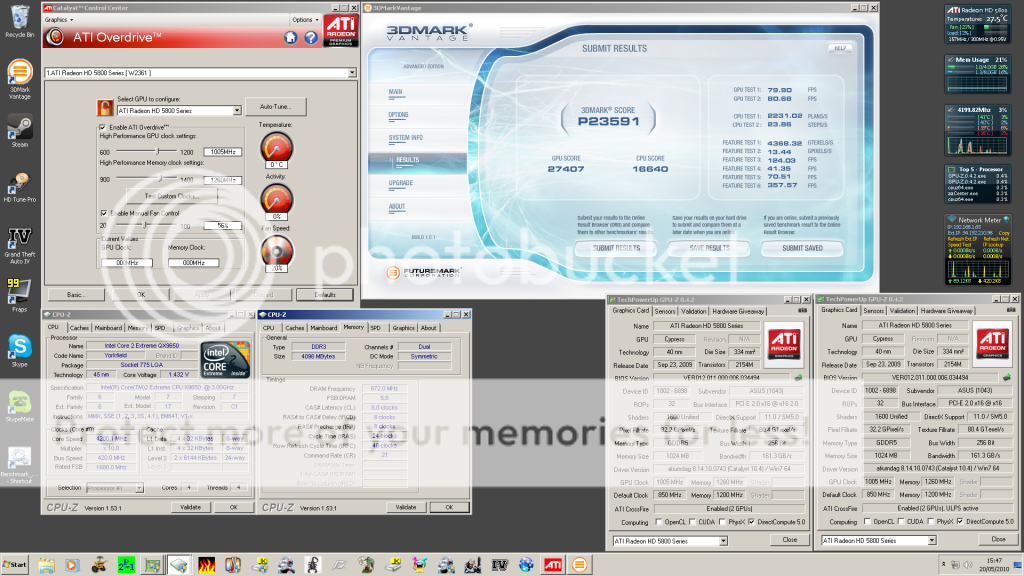
Task: Open the Upgrade section in 3DMark Vantage
Action: (400, 183)
